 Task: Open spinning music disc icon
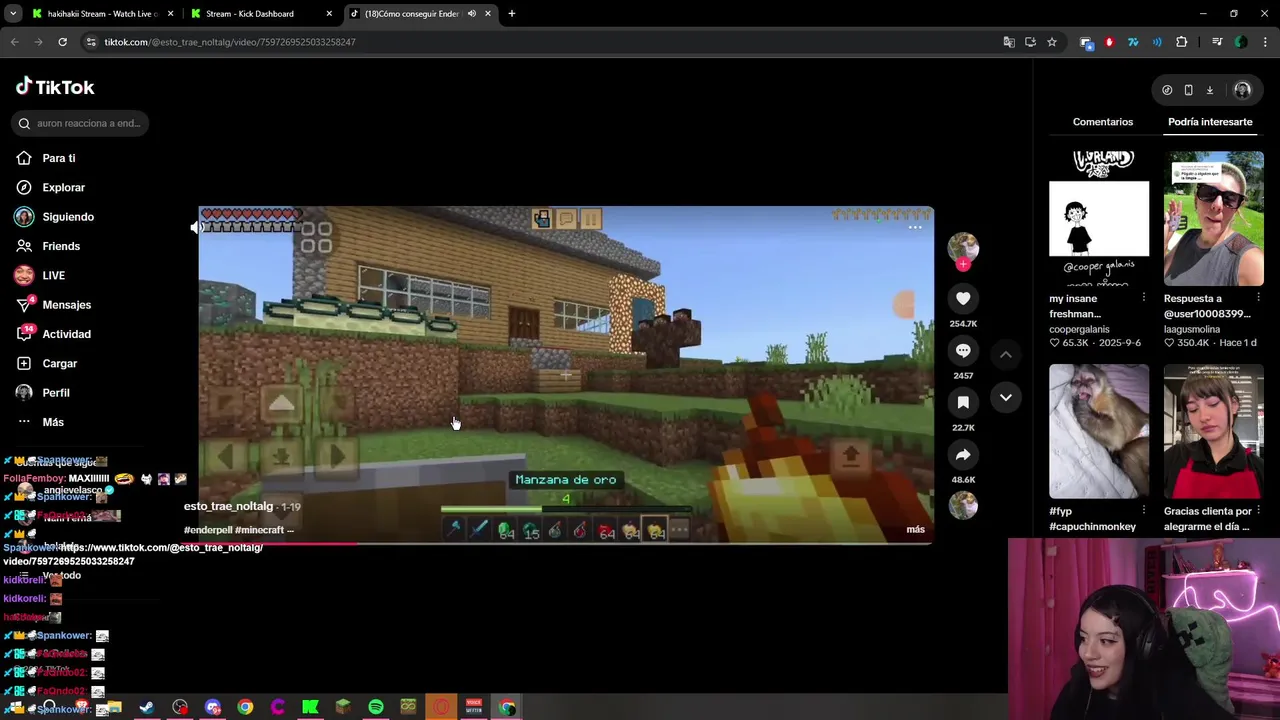[963, 506]
